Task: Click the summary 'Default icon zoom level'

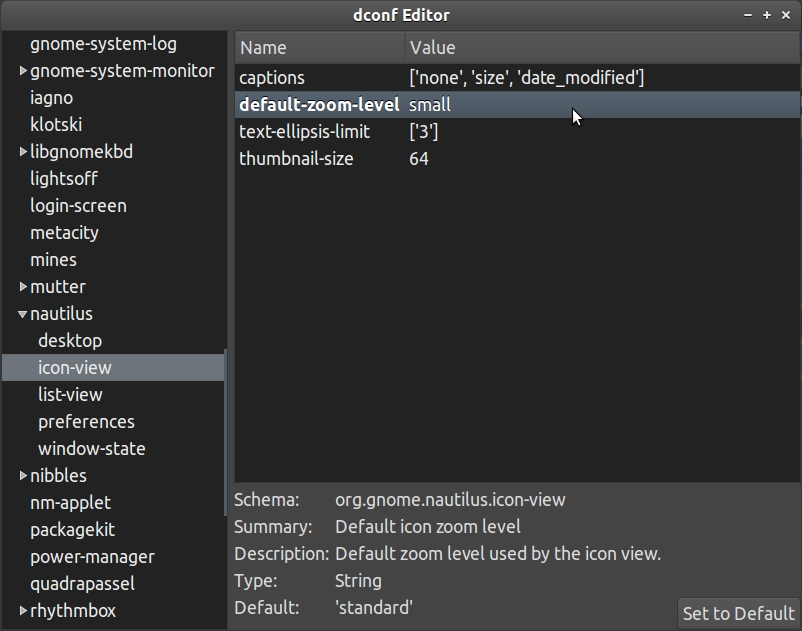Action: [x=428, y=527]
